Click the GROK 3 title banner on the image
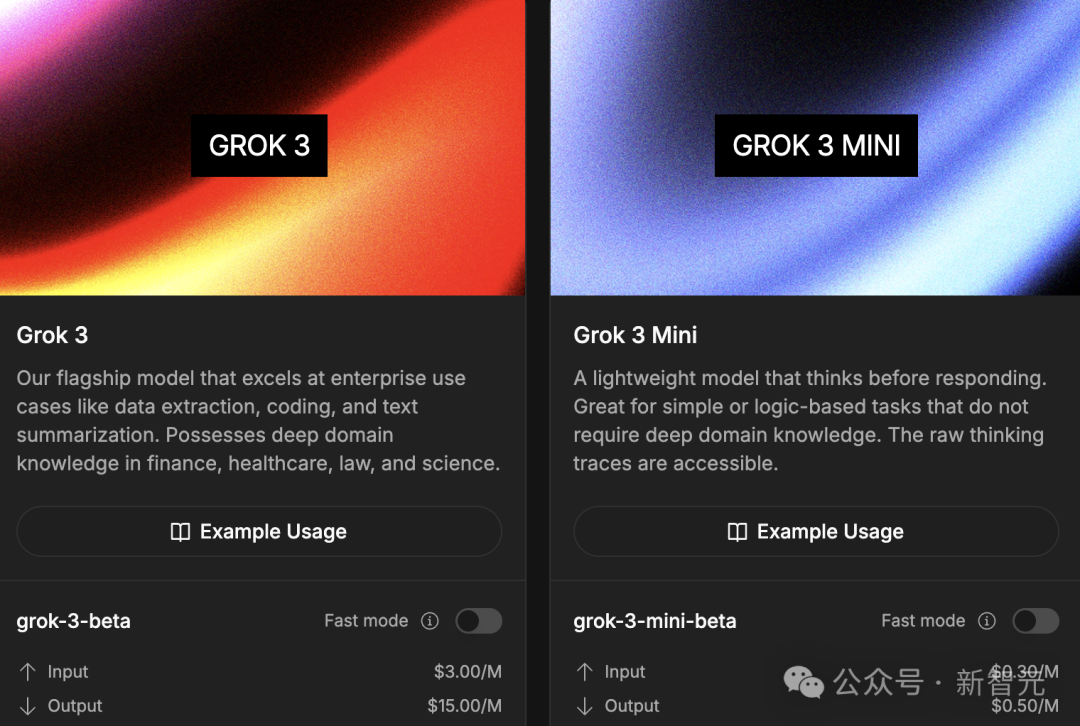The height and width of the screenshot is (726, 1080). point(259,145)
